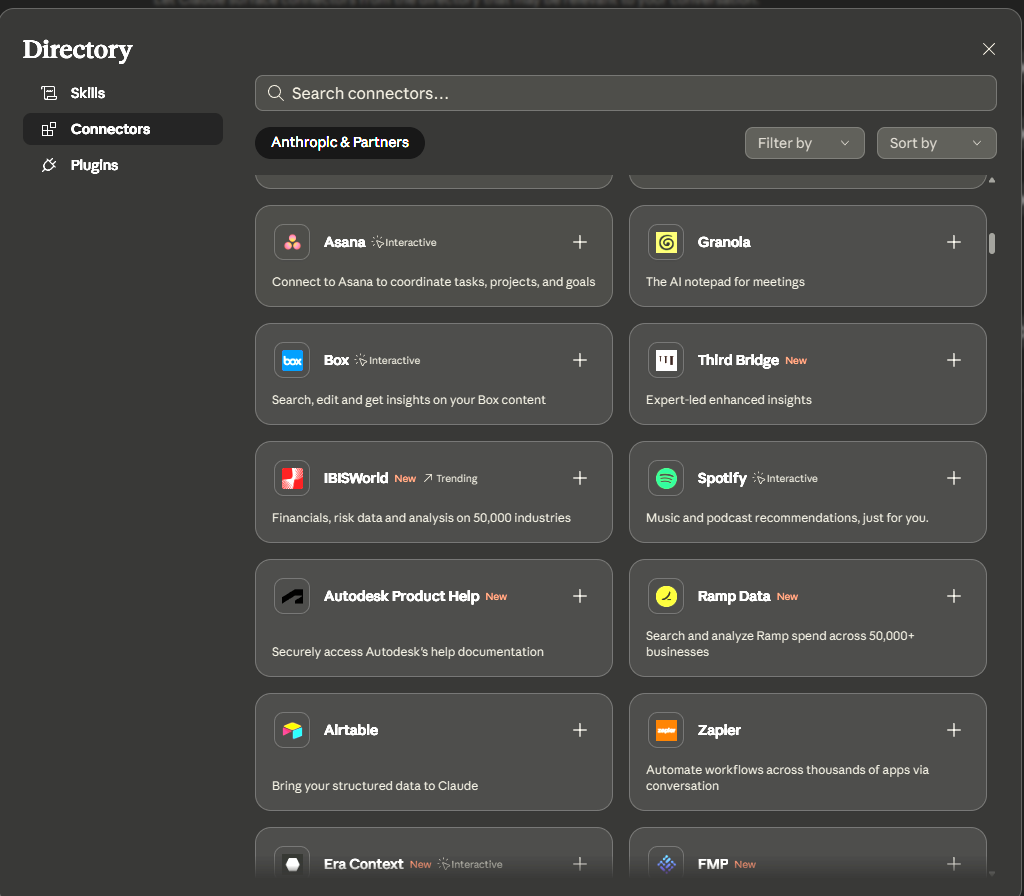Select the Anthropic & Partners tab
This screenshot has width=1024, height=896.
point(340,142)
